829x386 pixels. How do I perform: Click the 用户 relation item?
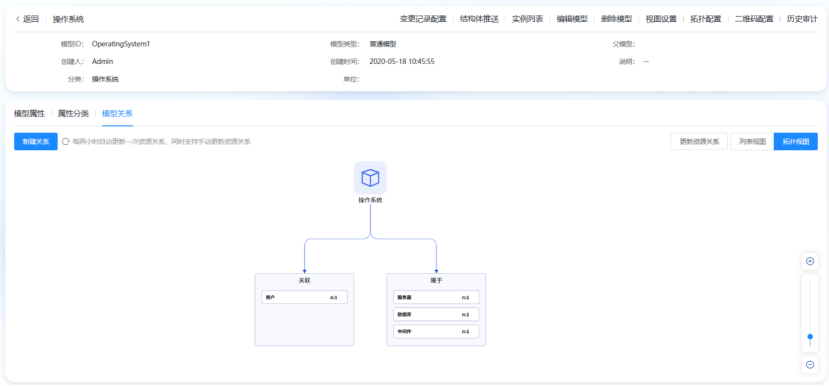tap(305, 297)
